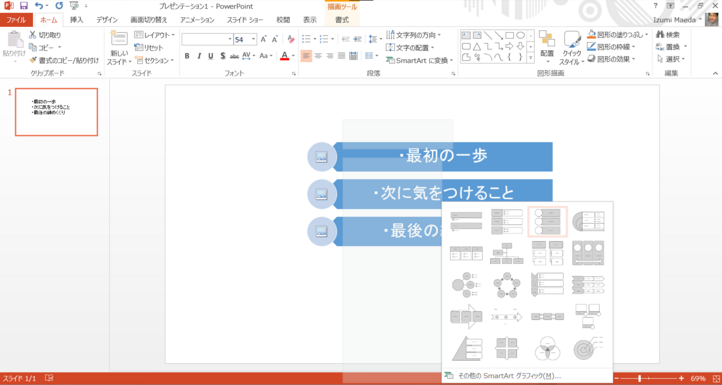Switch to the 書式 tab
Screen dimensions: 722x385
[342, 20]
